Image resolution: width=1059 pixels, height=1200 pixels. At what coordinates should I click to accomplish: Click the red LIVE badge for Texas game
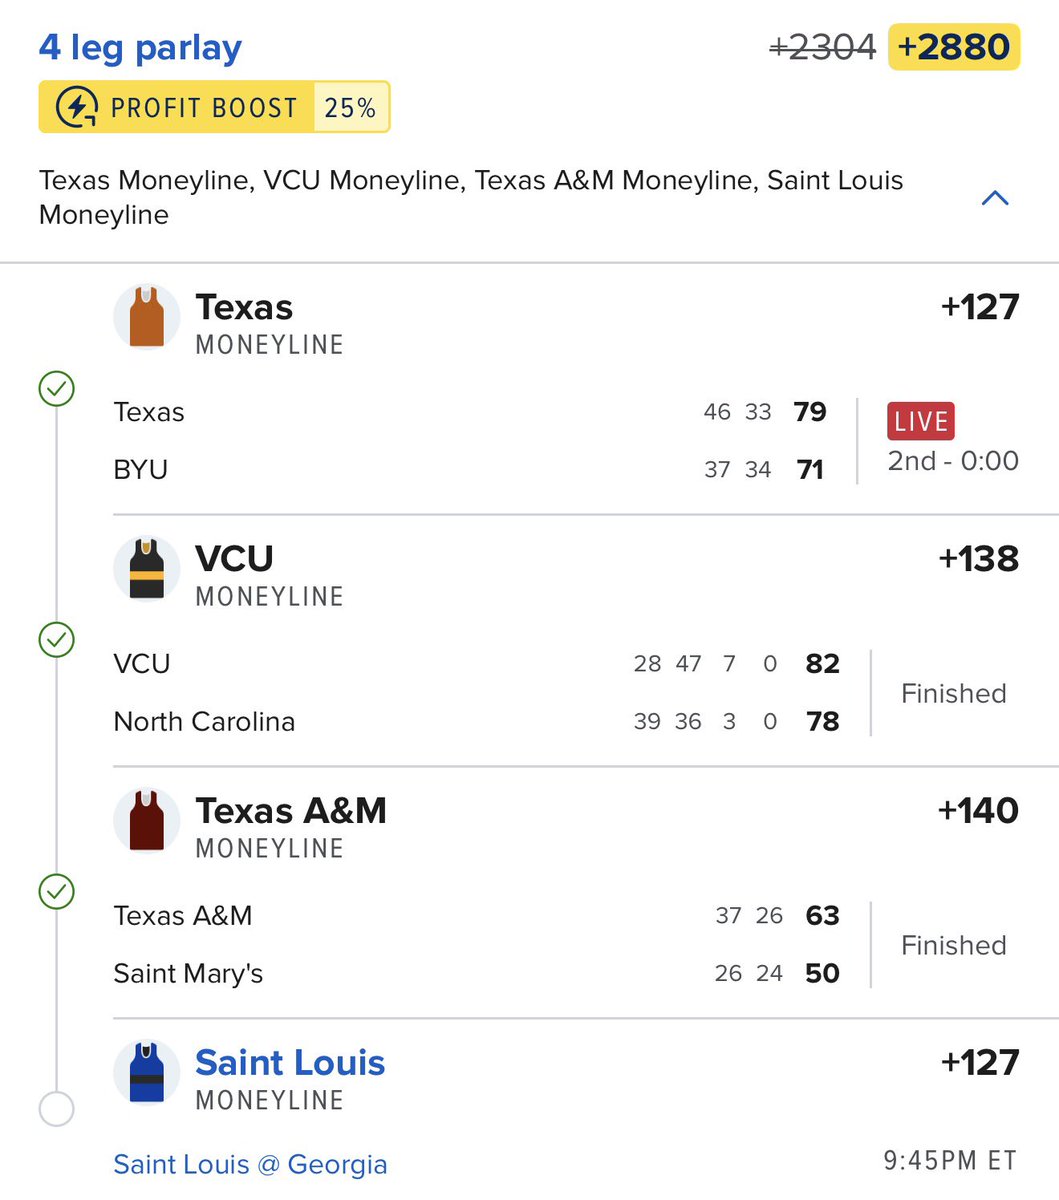920,421
